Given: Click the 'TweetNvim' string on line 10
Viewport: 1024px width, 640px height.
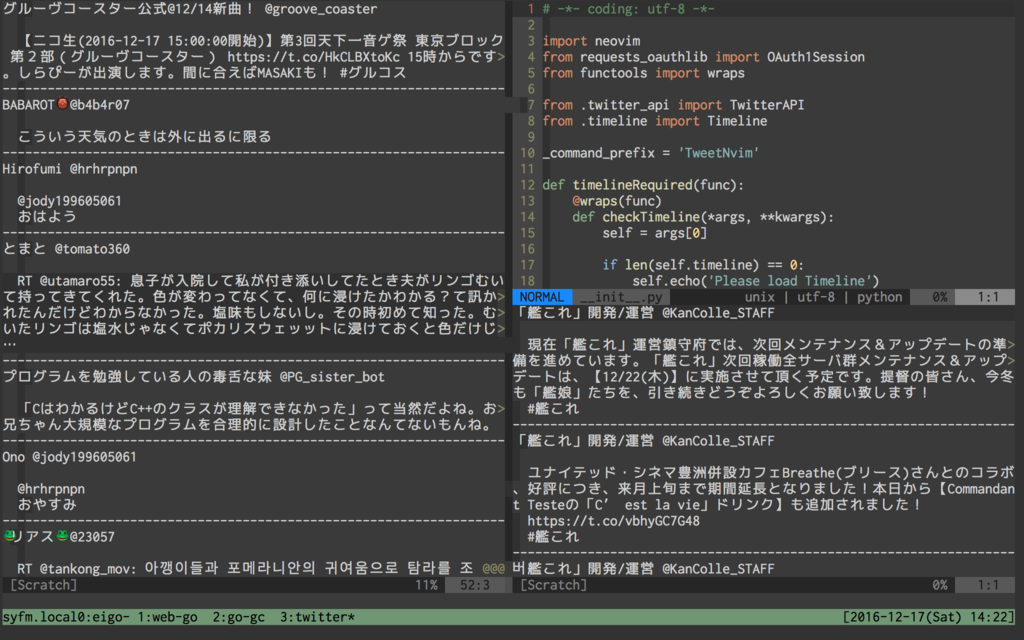Looking at the screenshot, I should coord(718,153).
